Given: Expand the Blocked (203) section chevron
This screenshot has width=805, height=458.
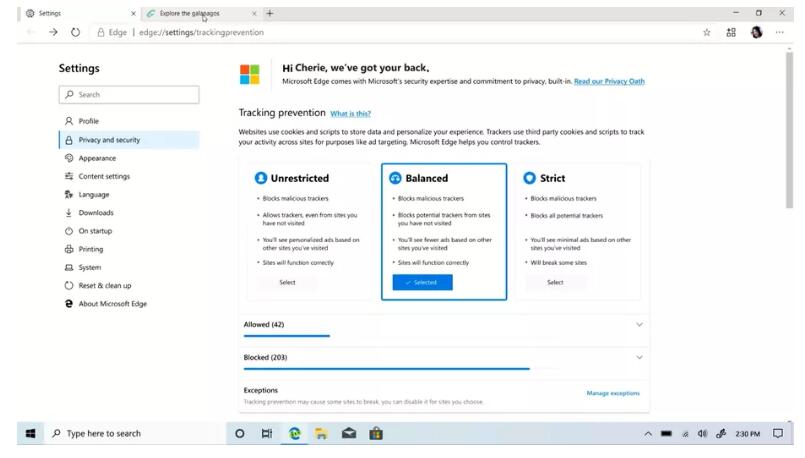Looking at the screenshot, I should pyautogui.click(x=639, y=357).
